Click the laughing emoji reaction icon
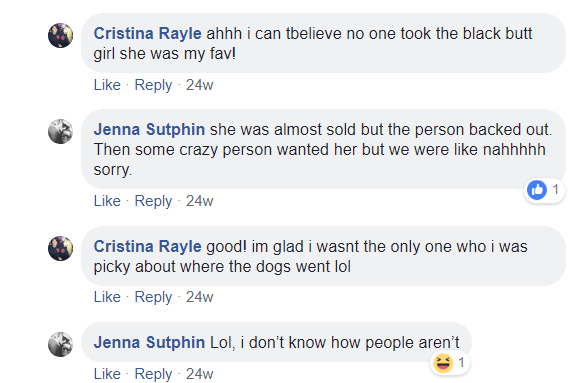Viewport: 577px width, 383px height. (443, 363)
